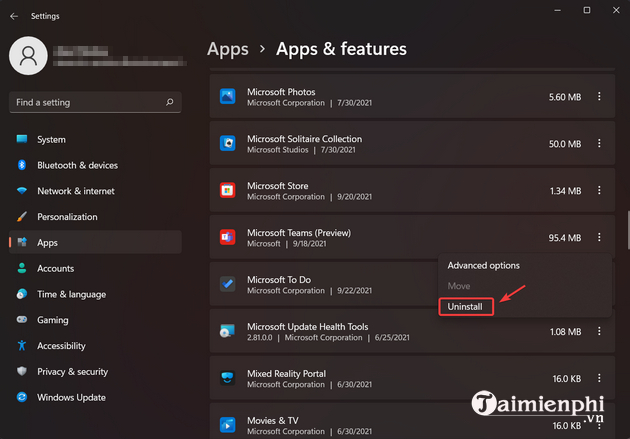Open more options for Mixed Reality Portal
Image resolution: width=630 pixels, height=439 pixels.
599,378
